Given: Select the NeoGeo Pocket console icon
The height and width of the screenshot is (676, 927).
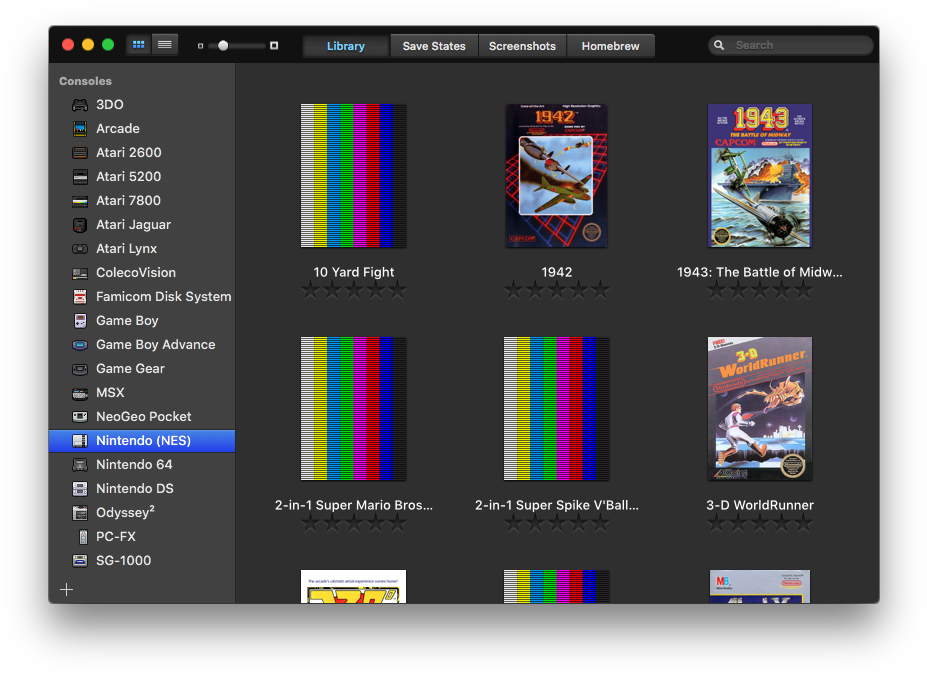Looking at the screenshot, I should point(80,417).
